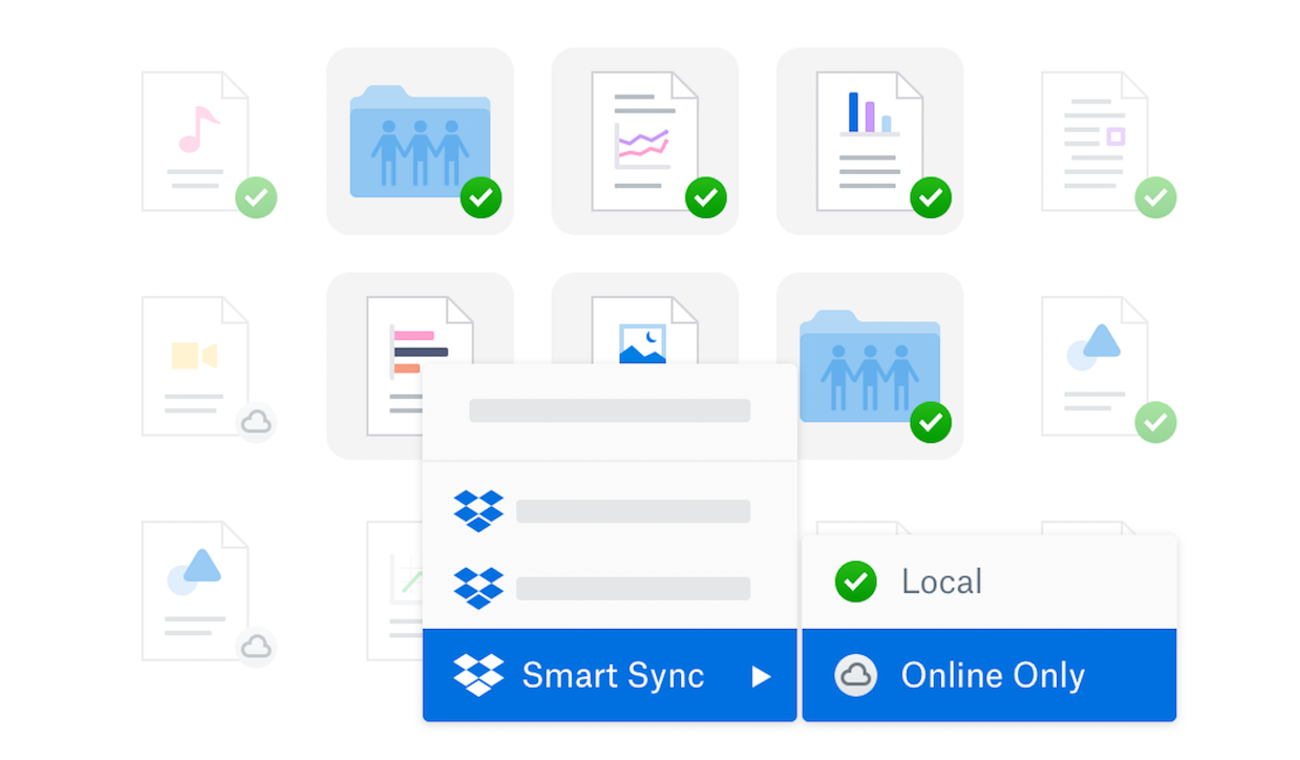
Task: Choose the Online Only text label
Action: (x=992, y=676)
